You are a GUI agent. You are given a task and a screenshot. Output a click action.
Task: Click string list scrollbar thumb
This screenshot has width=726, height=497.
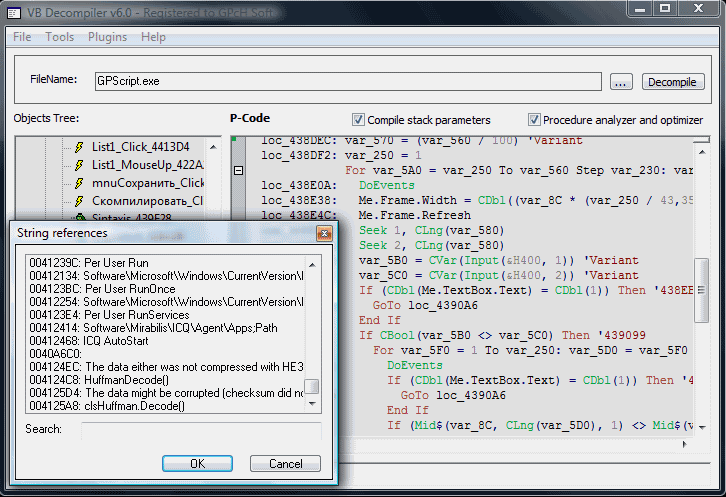313,387
